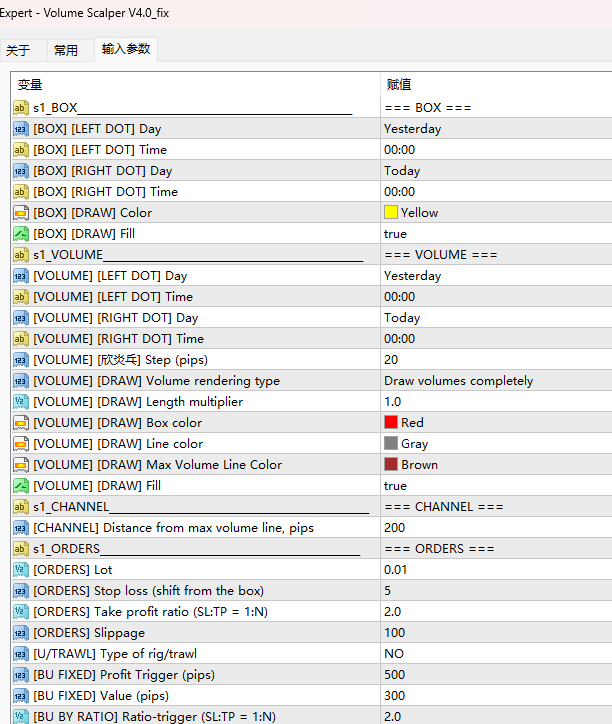Viewport: 612px width, 724px height.
Task: Click the icon beside [BOX] [LEFT DOT] Time
Action: [x=21, y=150]
